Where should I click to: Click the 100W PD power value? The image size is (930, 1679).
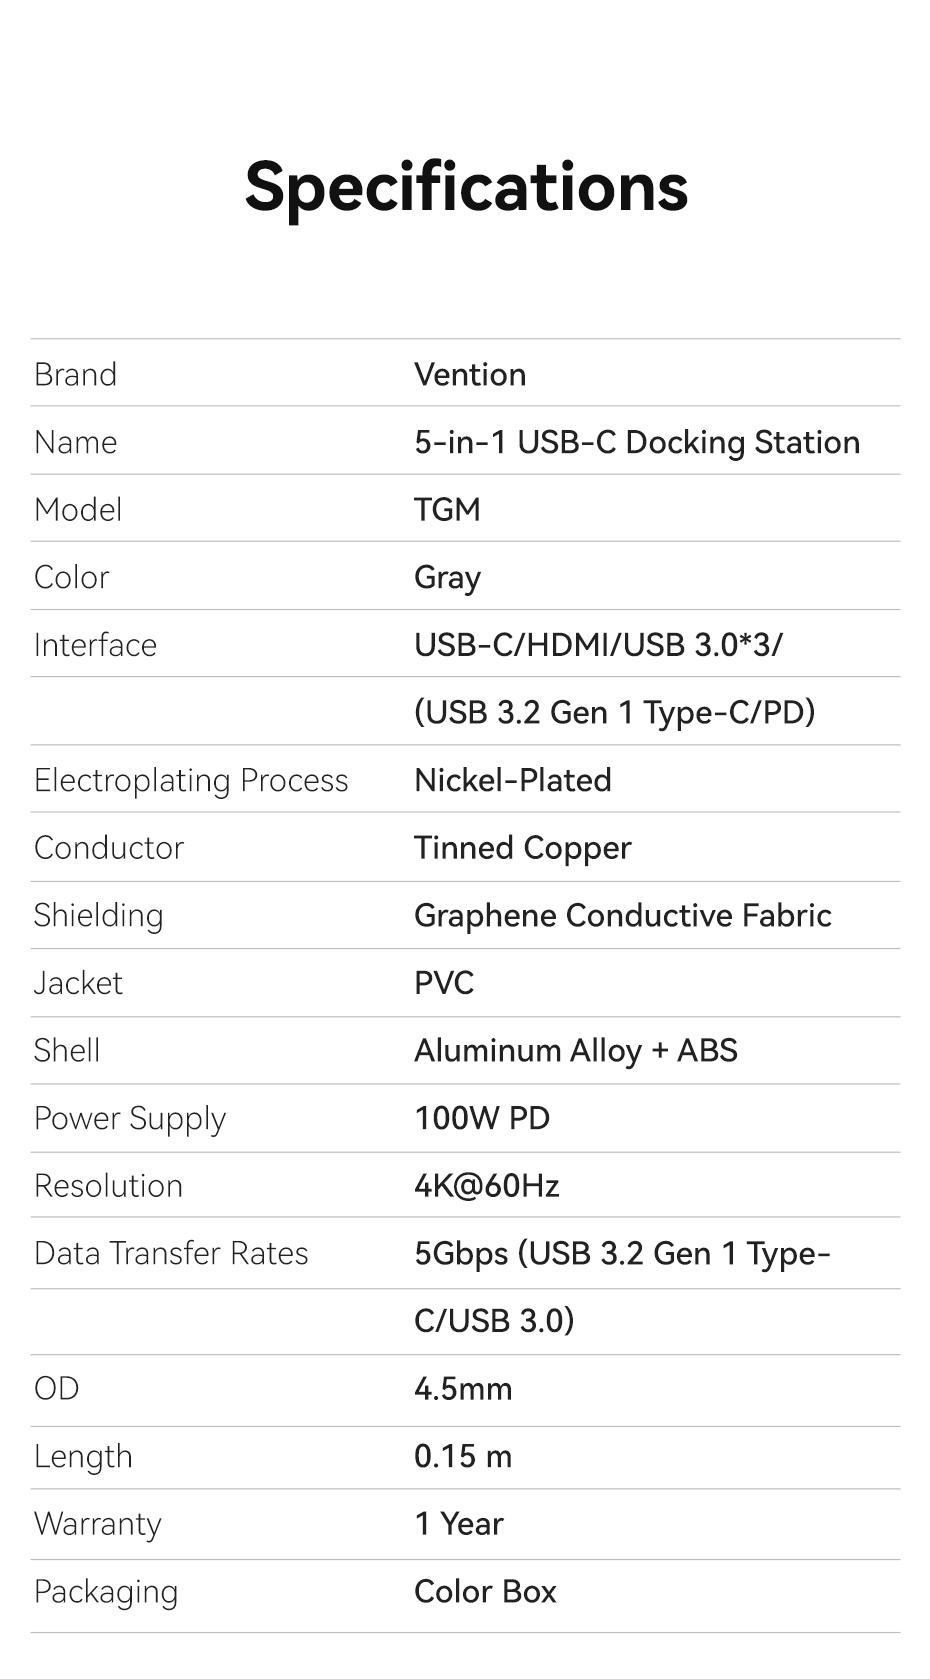coord(482,1118)
